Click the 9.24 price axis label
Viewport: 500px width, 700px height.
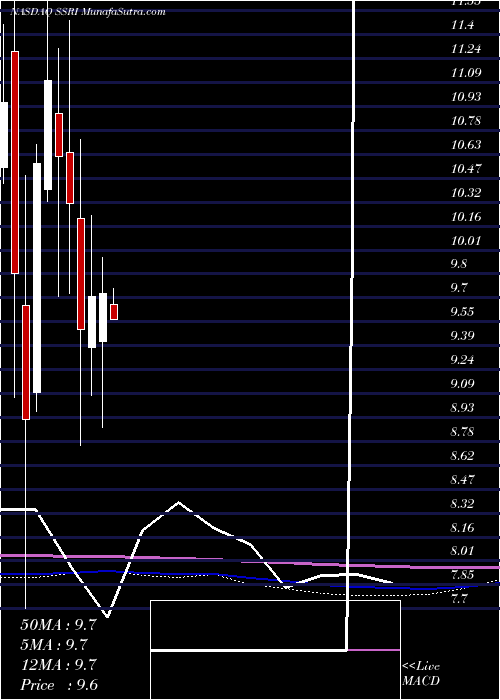coord(463,360)
